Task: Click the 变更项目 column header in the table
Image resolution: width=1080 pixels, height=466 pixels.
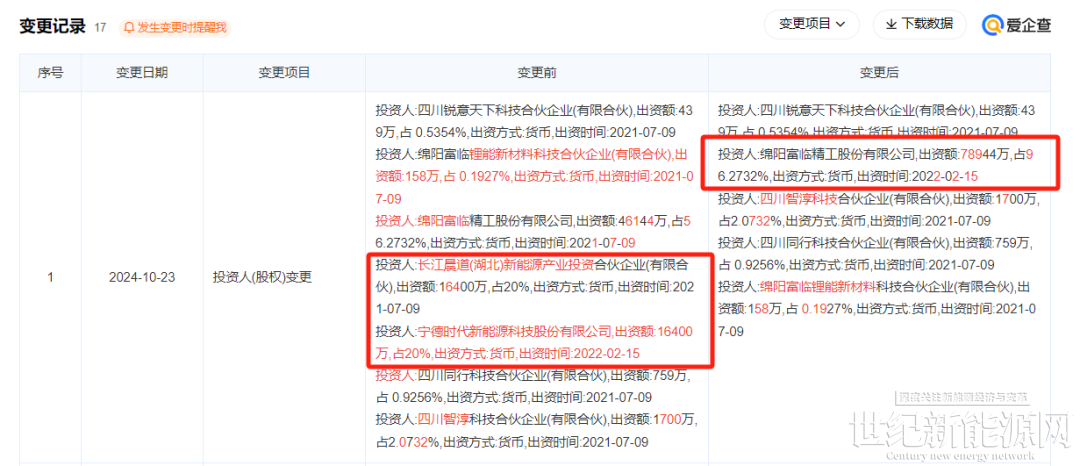Action: tap(284, 72)
